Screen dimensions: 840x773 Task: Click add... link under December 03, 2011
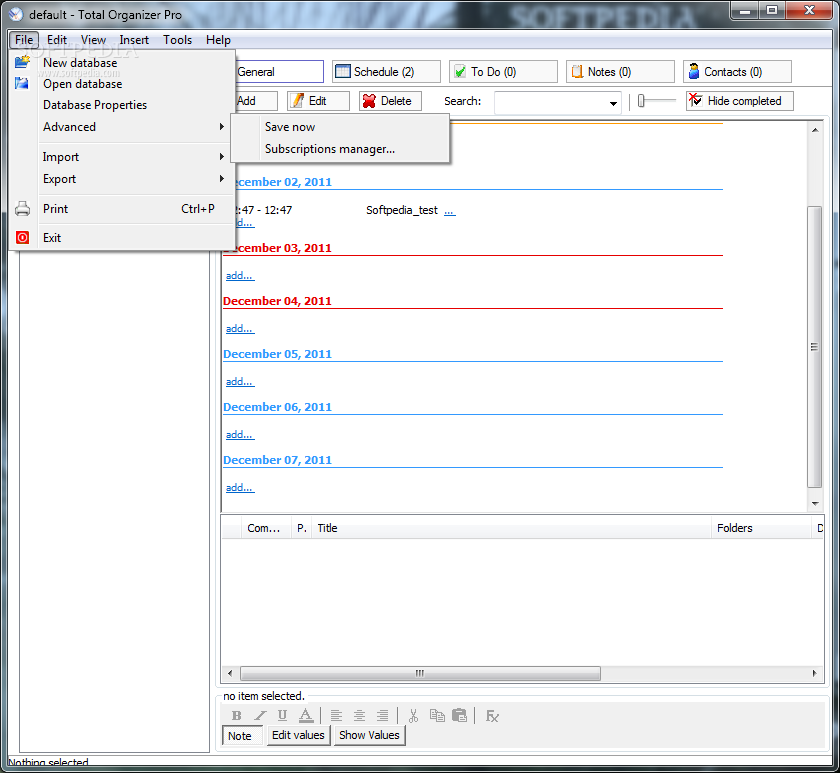click(239, 275)
